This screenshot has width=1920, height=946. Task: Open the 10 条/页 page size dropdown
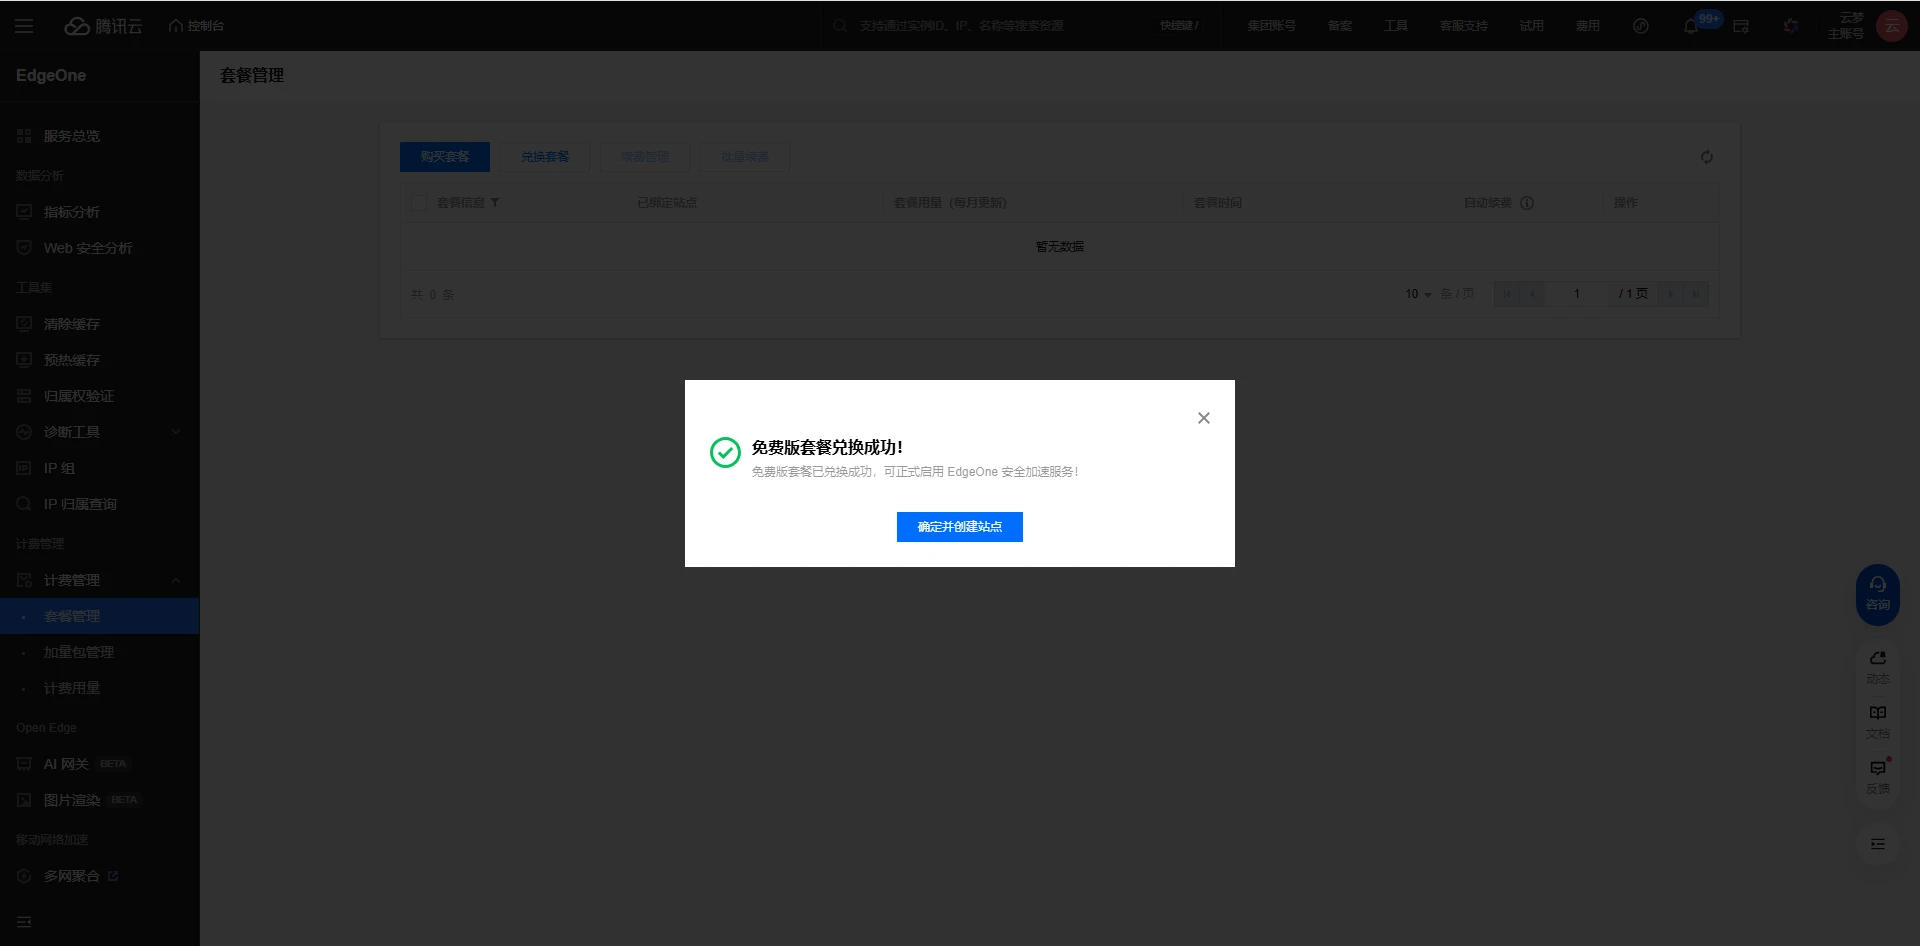click(x=1418, y=294)
